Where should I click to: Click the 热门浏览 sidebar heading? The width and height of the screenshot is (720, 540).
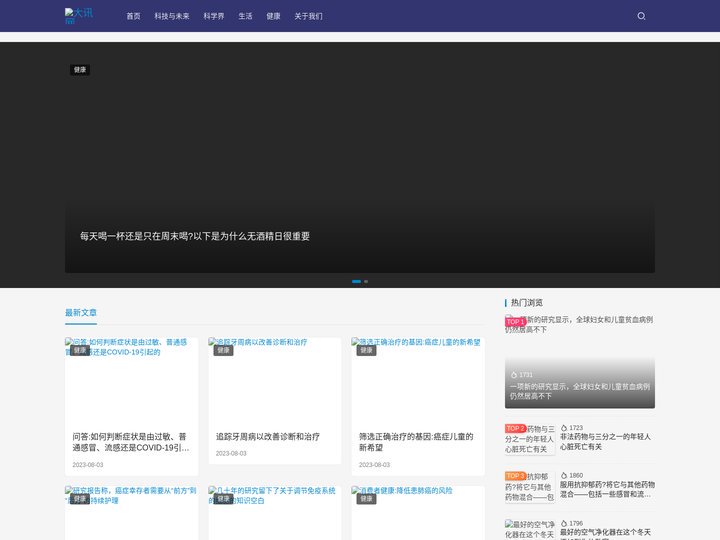click(x=527, y=303)
